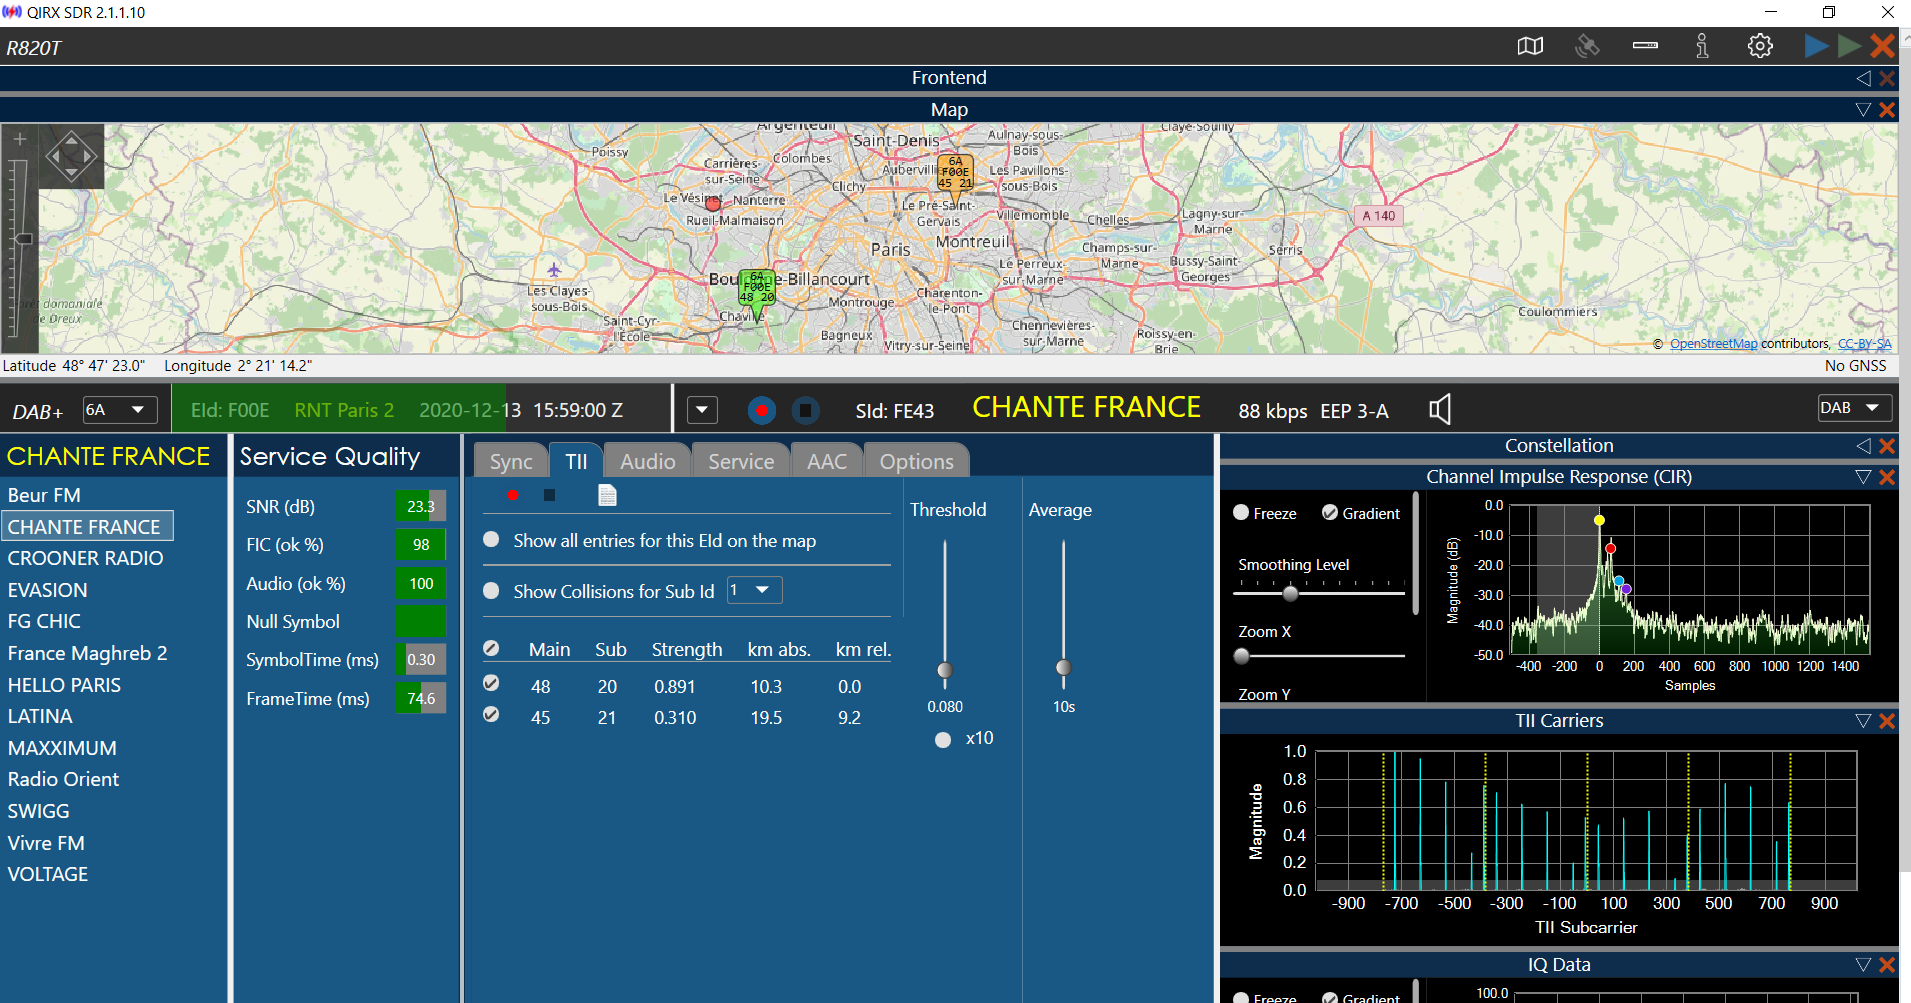Toggle Gradient in CIR panel
The image size is (1911, 1003).
tap(1330, 512)
